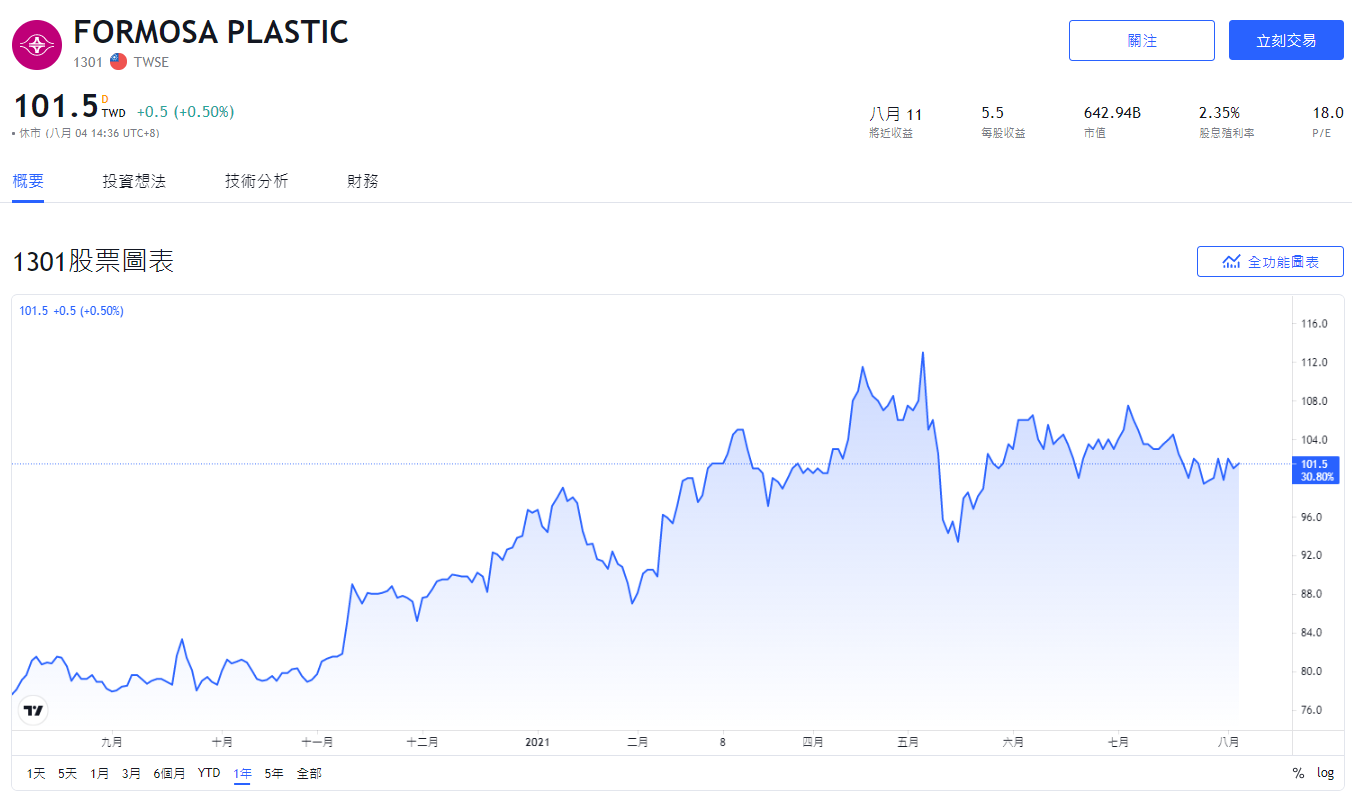Toggle the log scale option

pyautogui.click(x=1325, y=773)
